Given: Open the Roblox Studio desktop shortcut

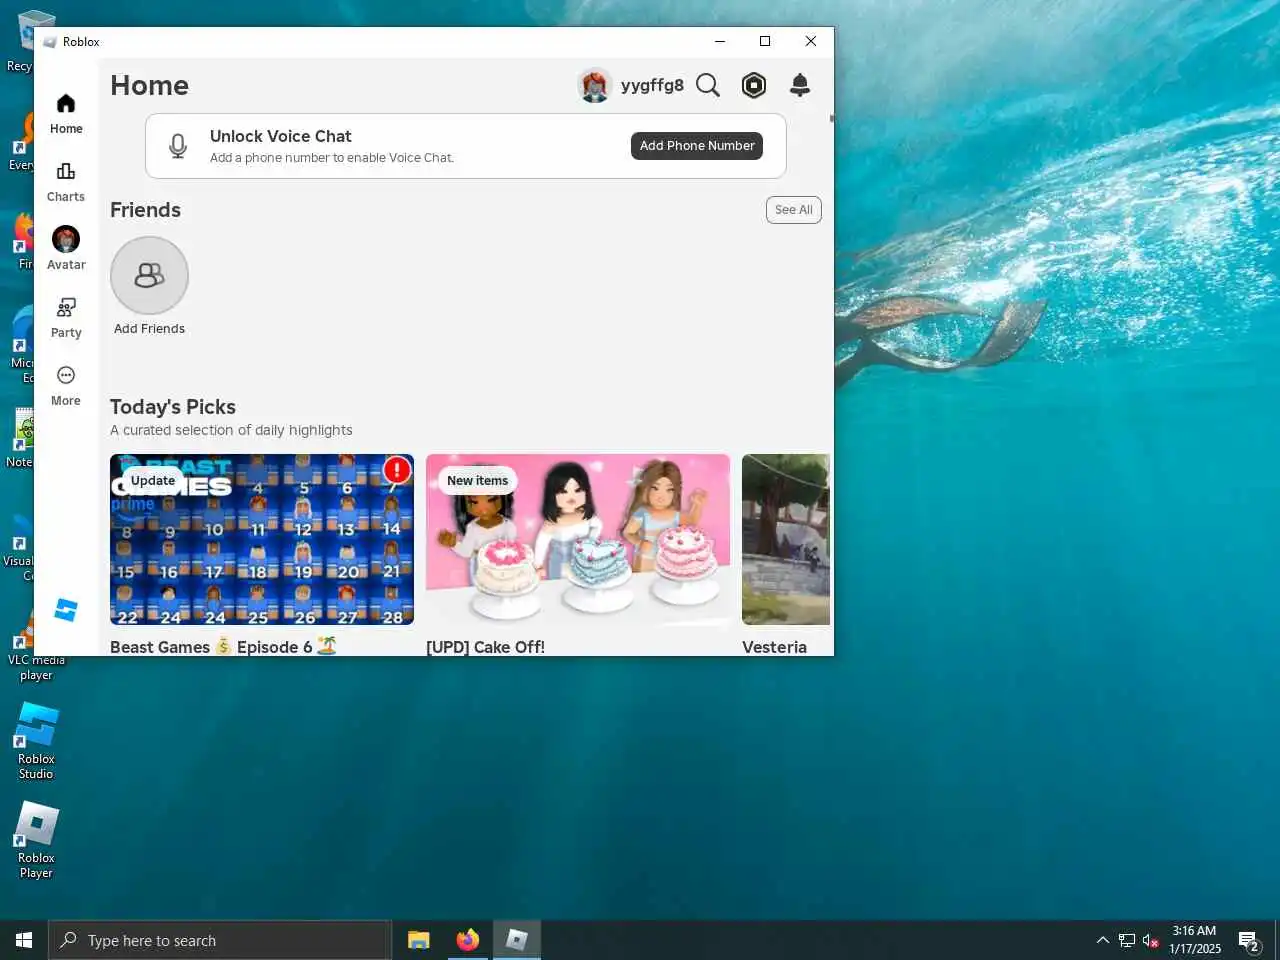Looking at the screenshot, I should pos(36,741).
